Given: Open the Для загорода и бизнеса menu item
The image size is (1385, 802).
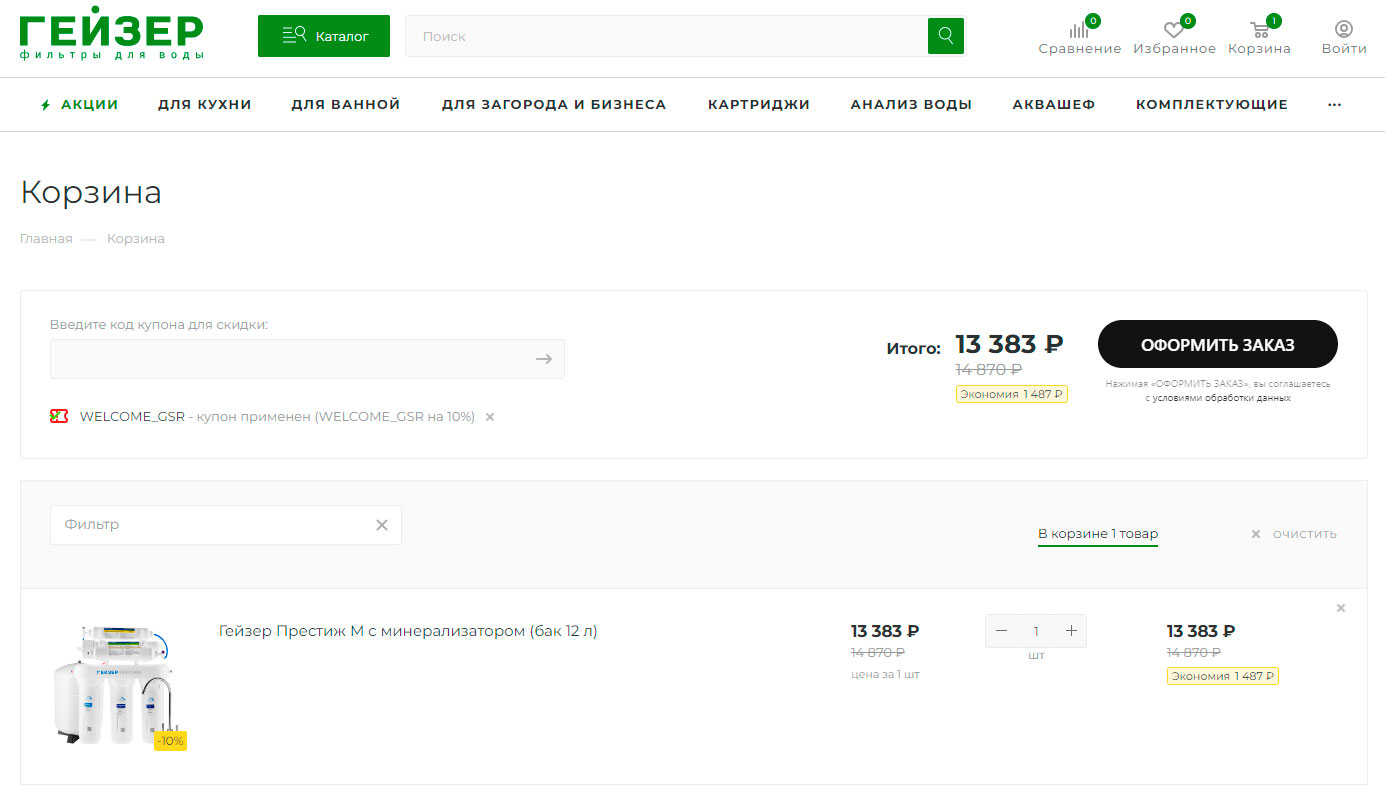Looking at the screenshot, I should [554, 104].
